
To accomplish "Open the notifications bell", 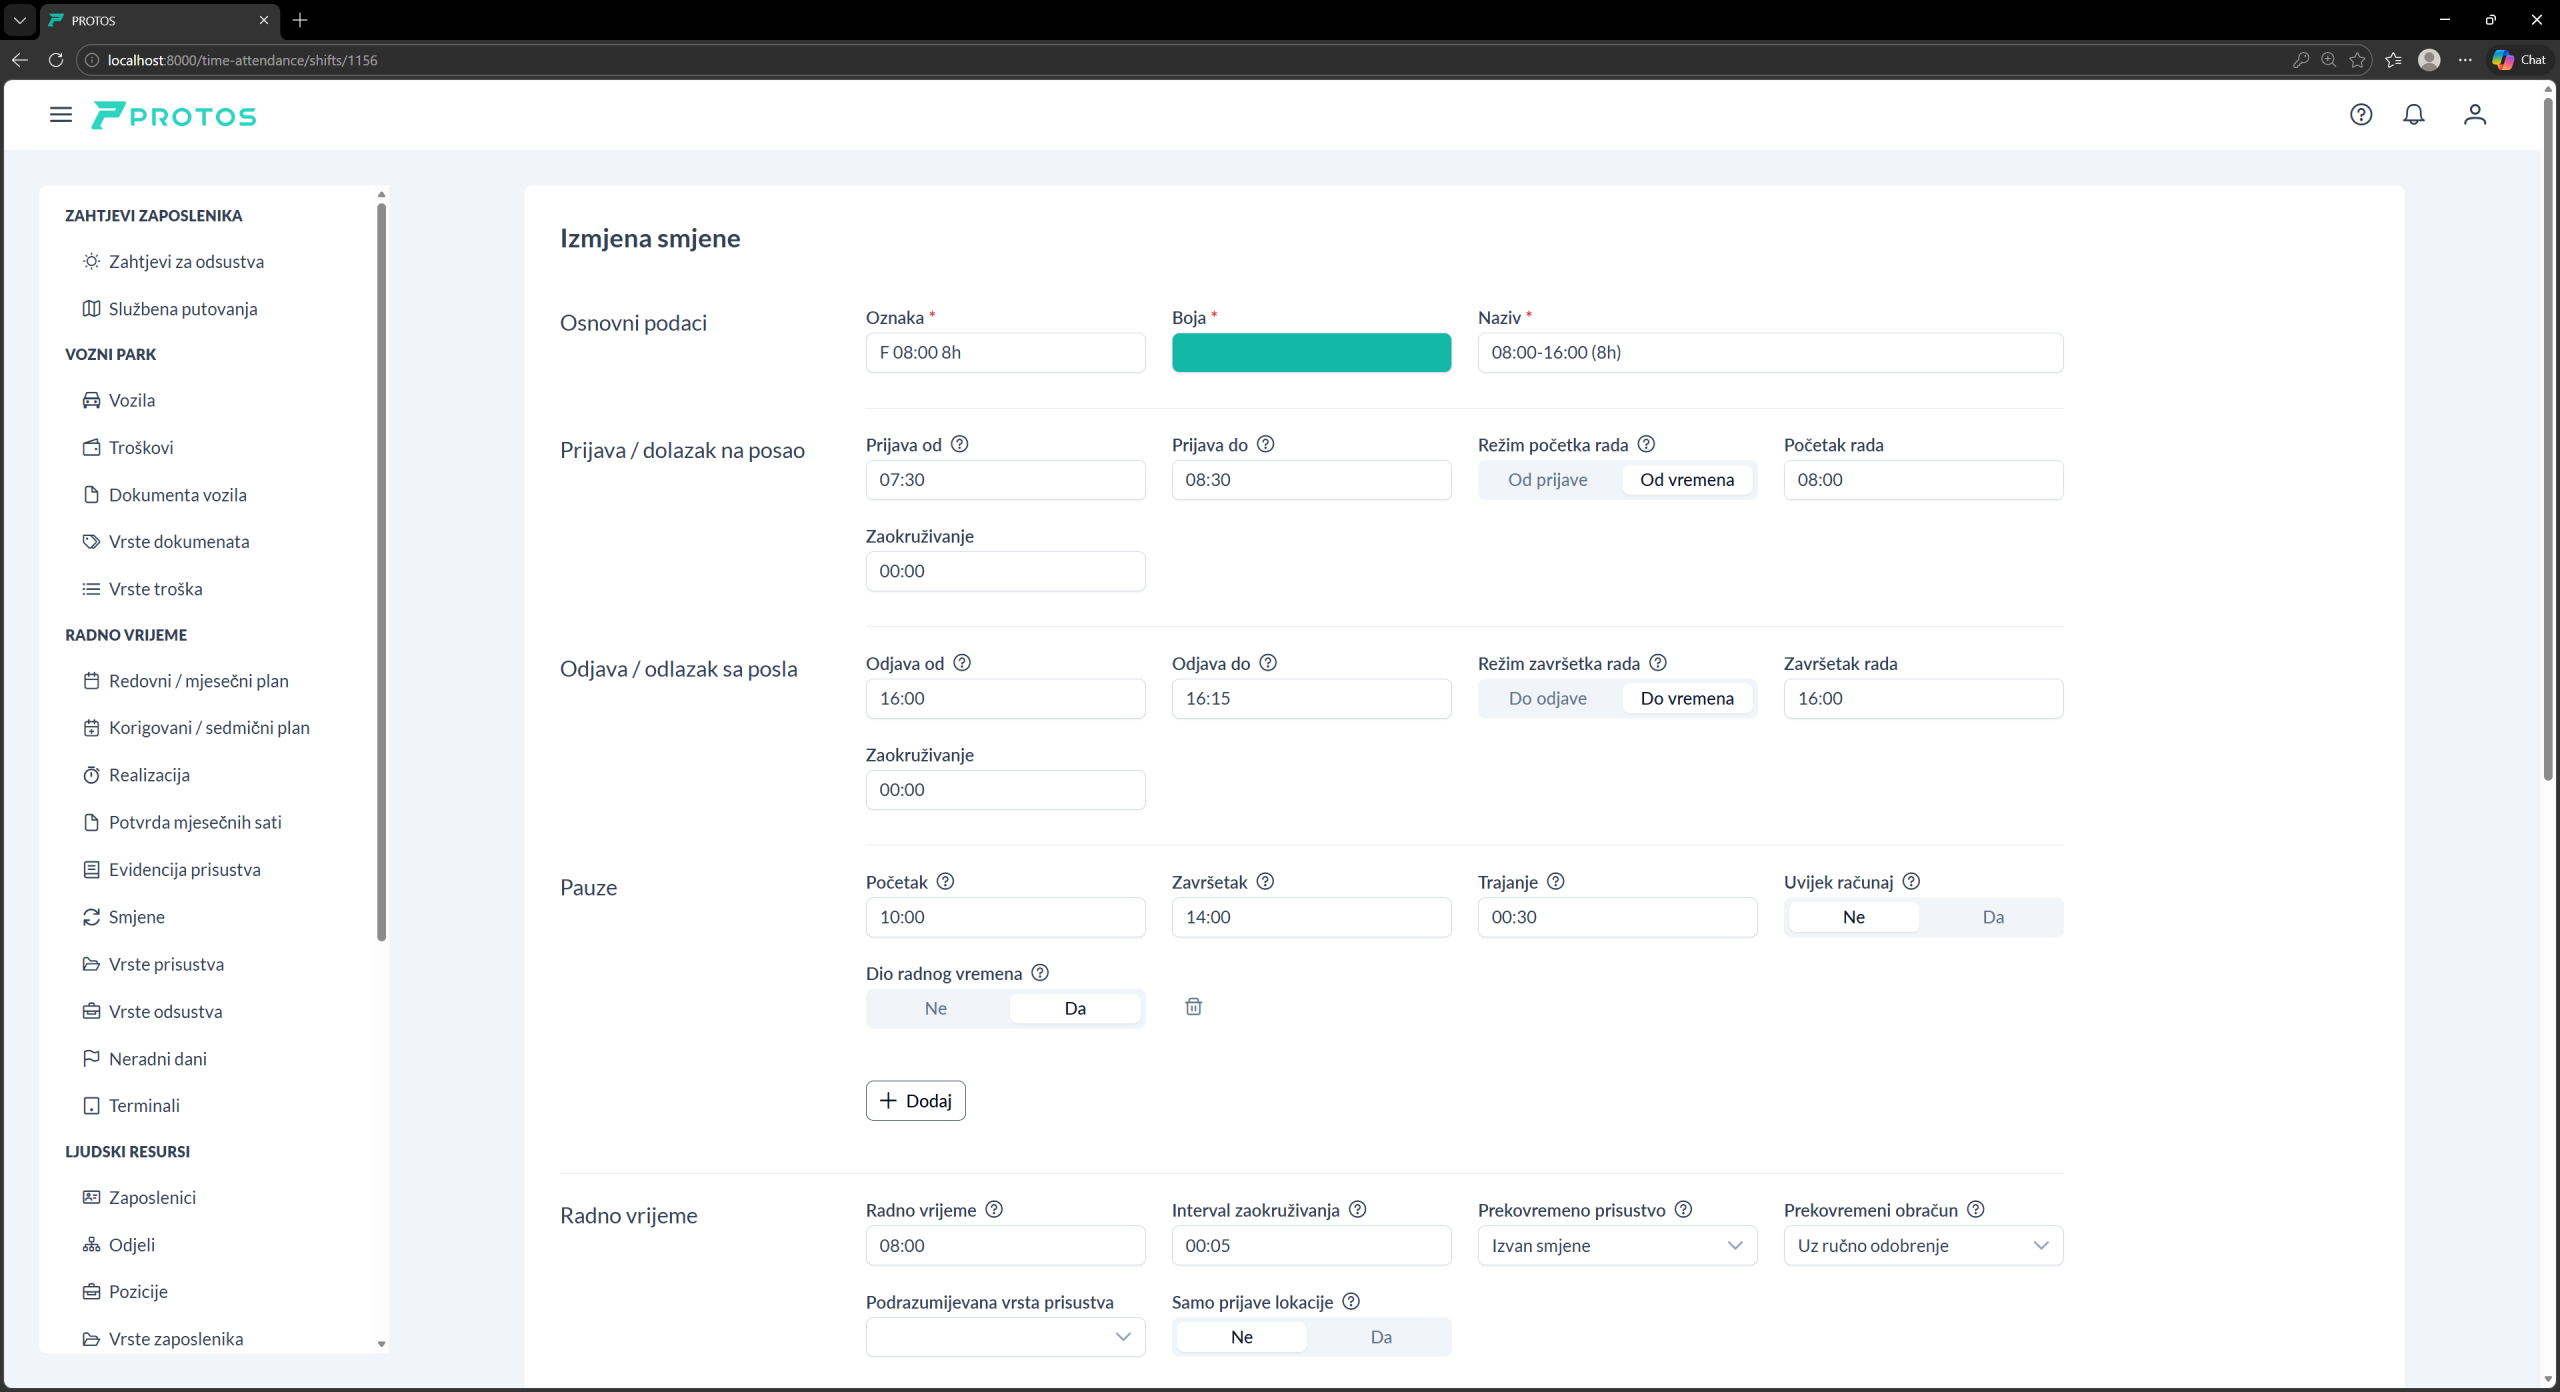I will click(x=2413, y=115).
